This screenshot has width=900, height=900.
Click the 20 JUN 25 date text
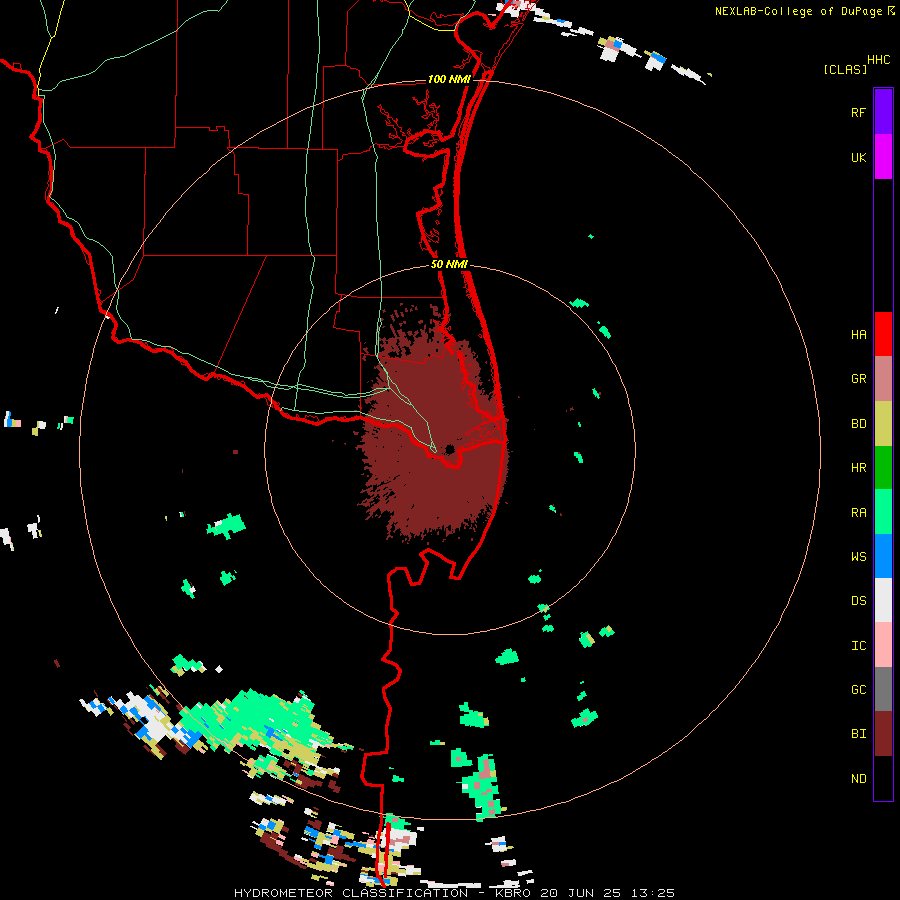[x=584, y=893]
